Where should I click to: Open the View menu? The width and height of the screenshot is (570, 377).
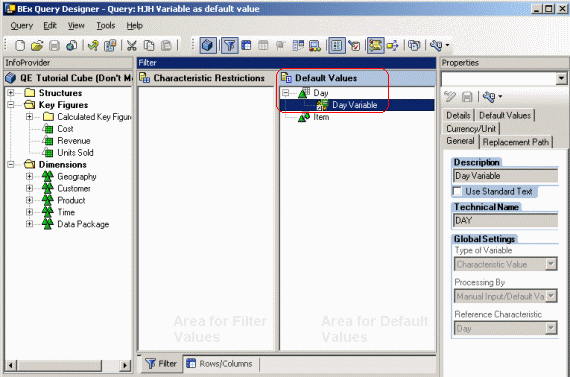76,26
